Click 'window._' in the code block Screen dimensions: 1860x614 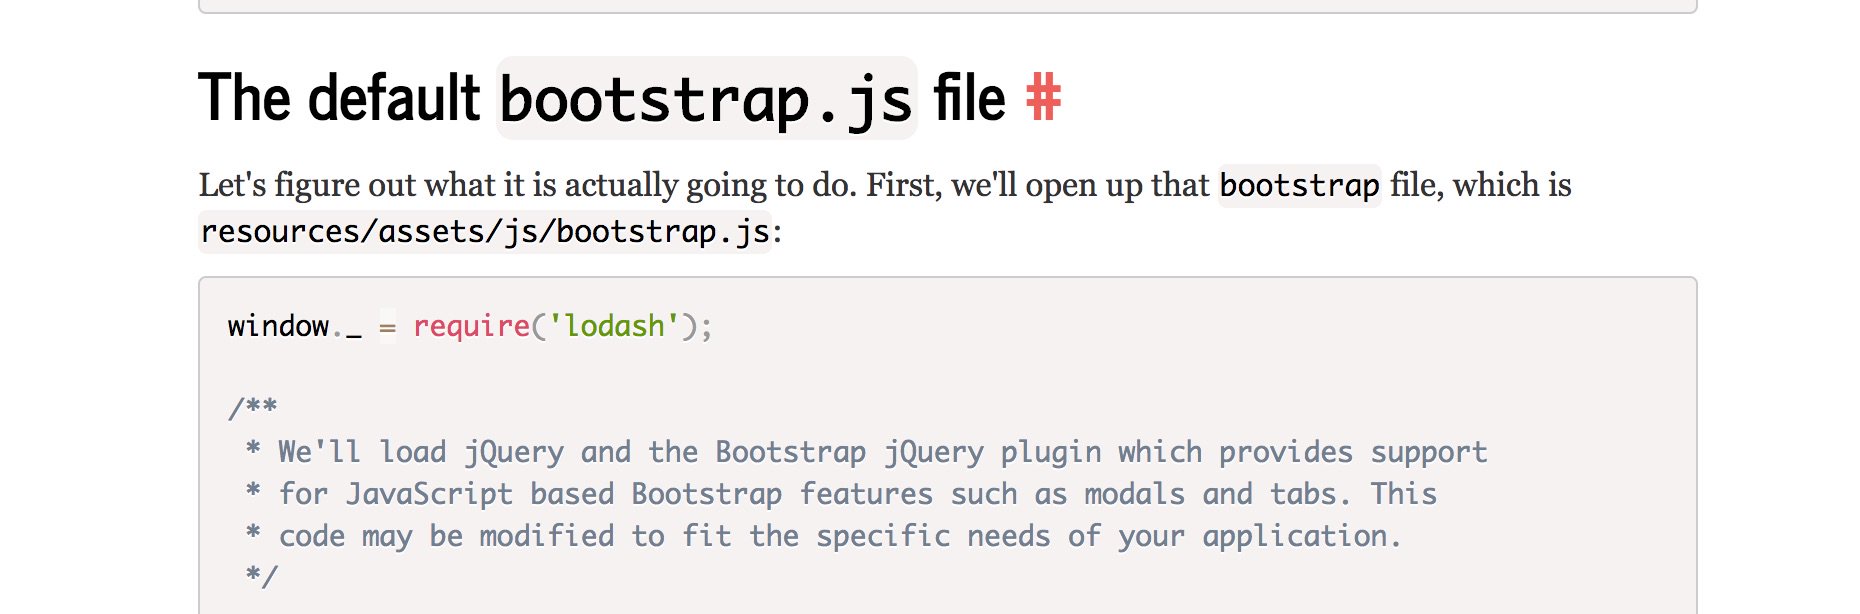(x=295, y=326)
